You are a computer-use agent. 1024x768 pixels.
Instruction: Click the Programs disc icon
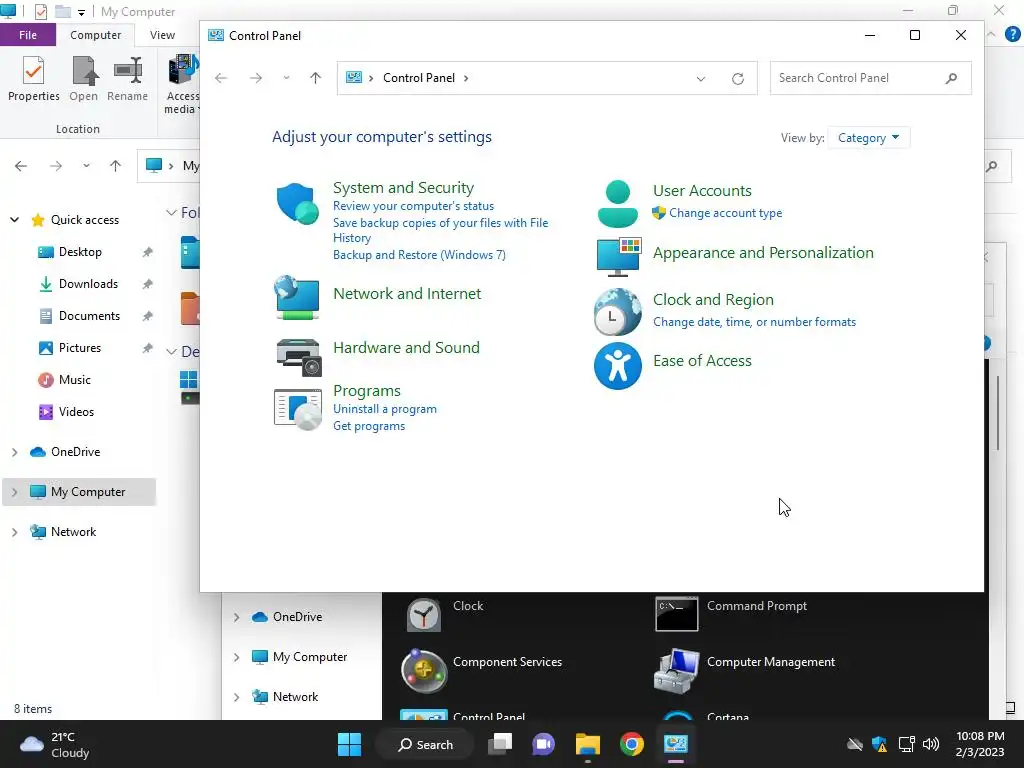click(x=298, y=409)
